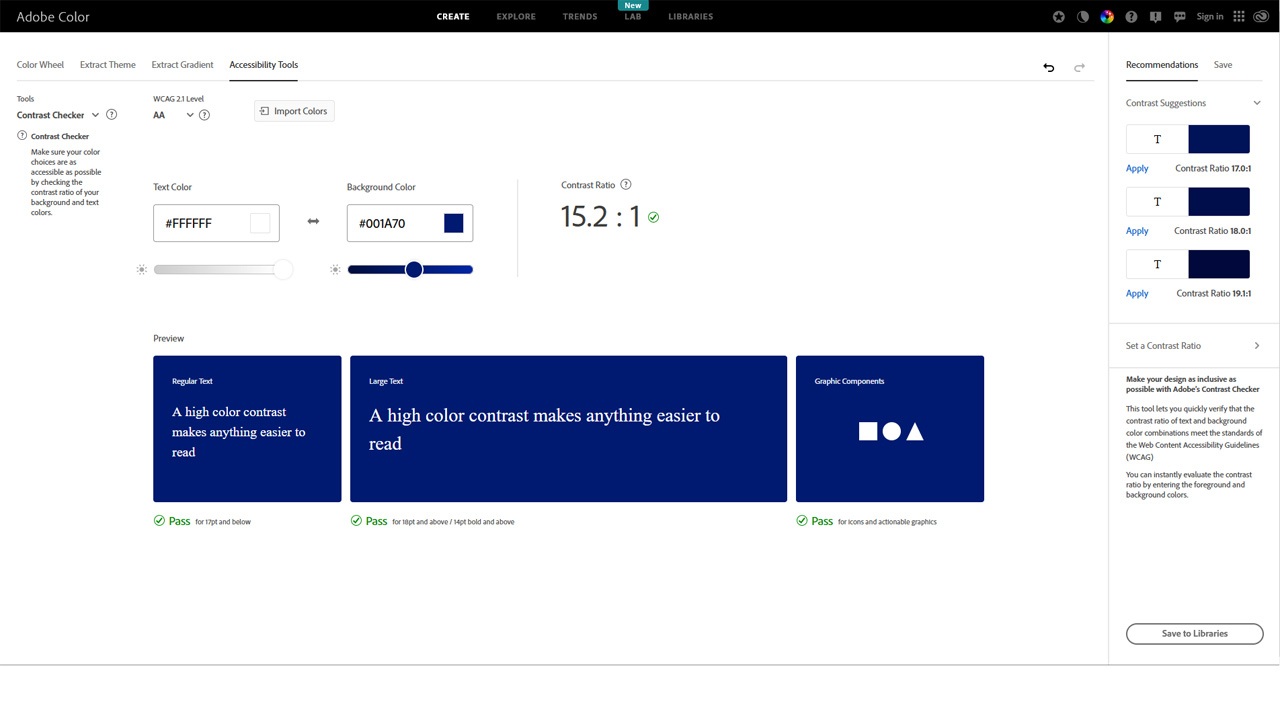Image resolution: width=1280 pixels, height=720 pixels.
Task: Open the Contrast Checker tools dropdown
Action: (x=58, y=115)
